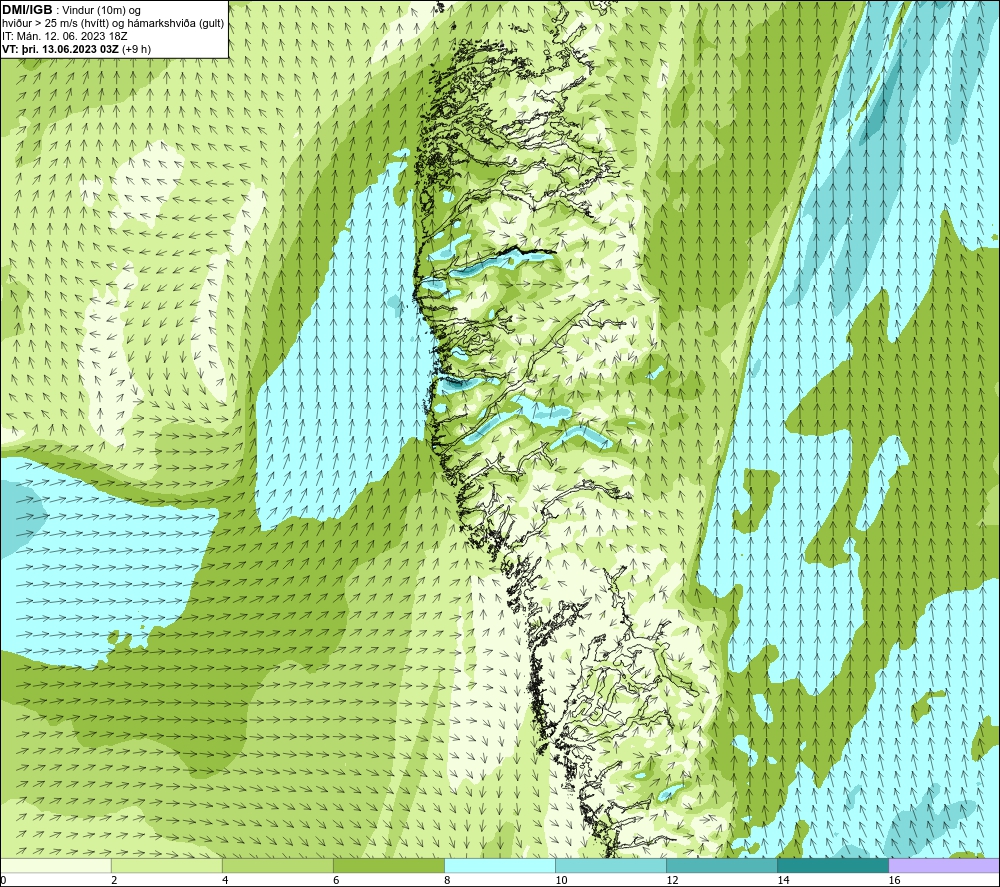The image size is (1000, 887).
Task: Select the medium green 4–6 m/s legend swatch
Action: tap(278, 865)
